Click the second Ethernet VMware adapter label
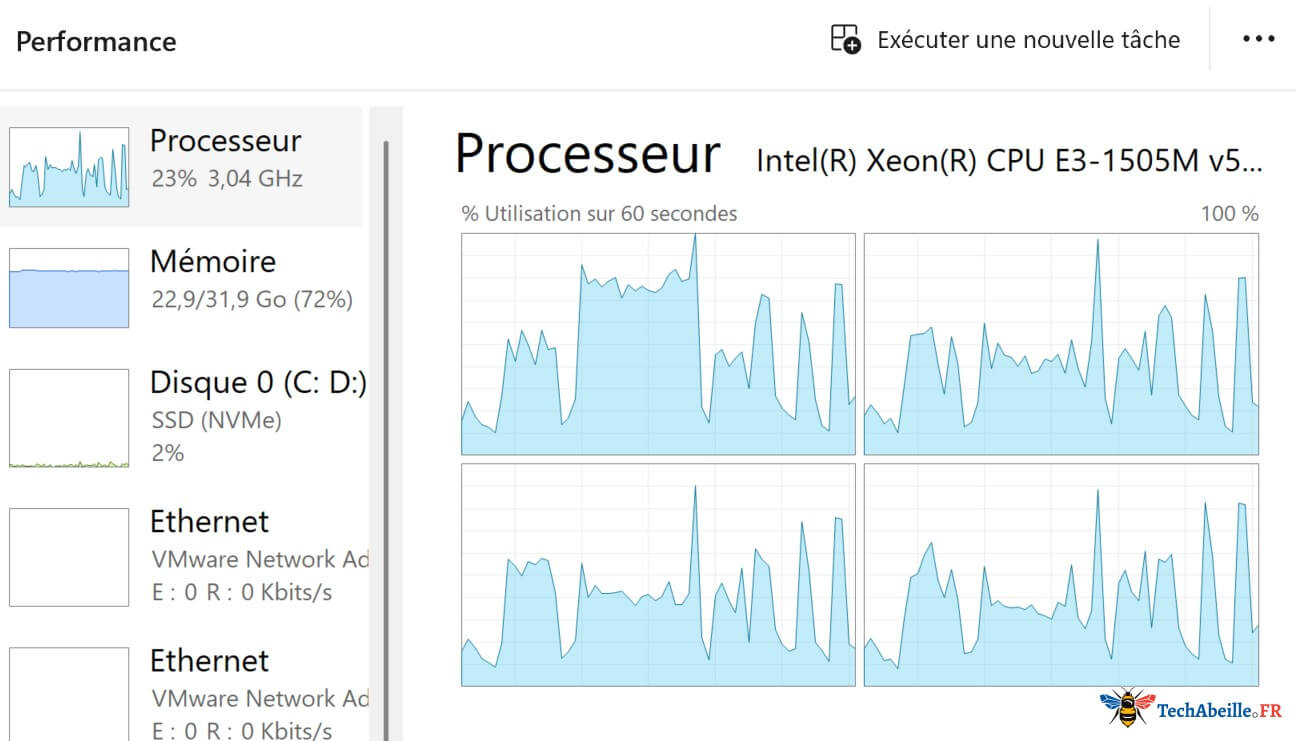 point(260,698)
